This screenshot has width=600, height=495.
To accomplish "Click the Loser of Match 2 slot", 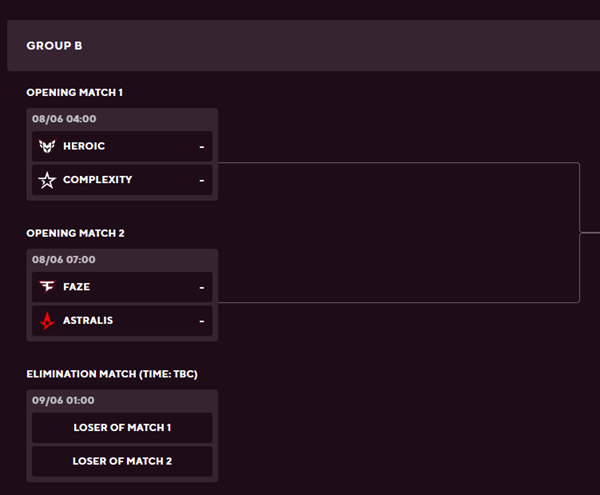I will [122, 461].
